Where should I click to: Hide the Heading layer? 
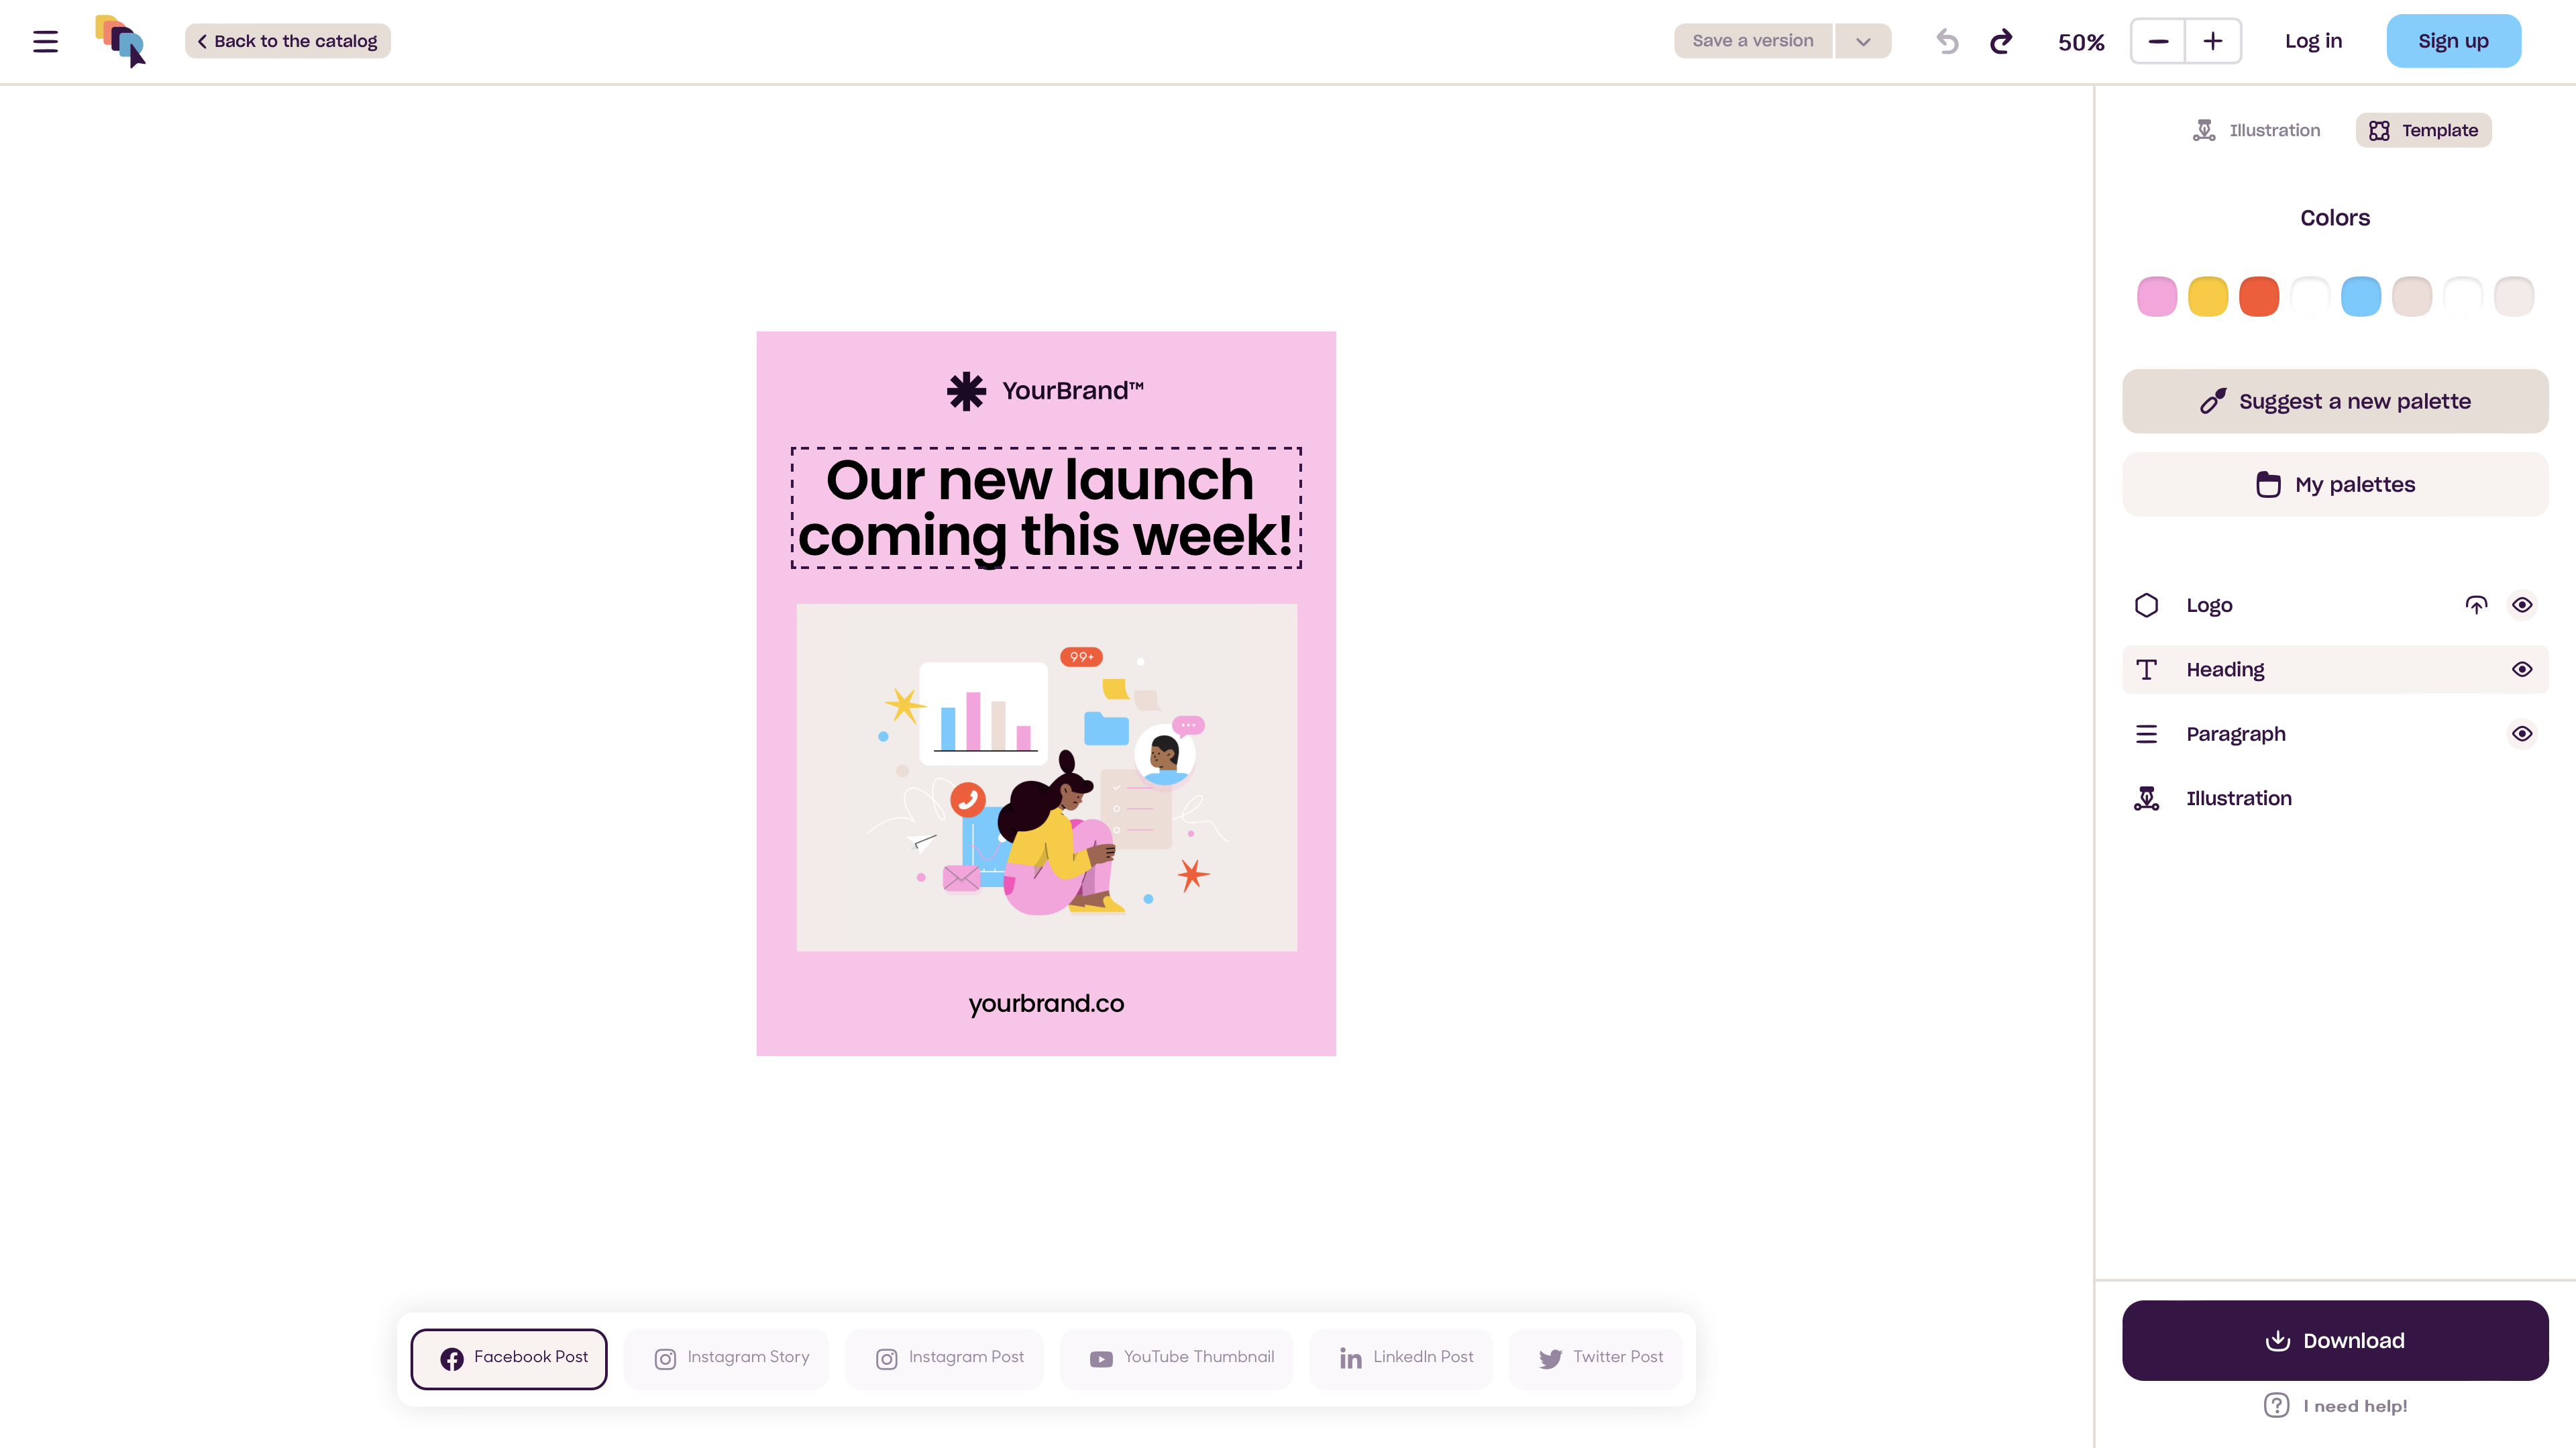(2522, 669)
